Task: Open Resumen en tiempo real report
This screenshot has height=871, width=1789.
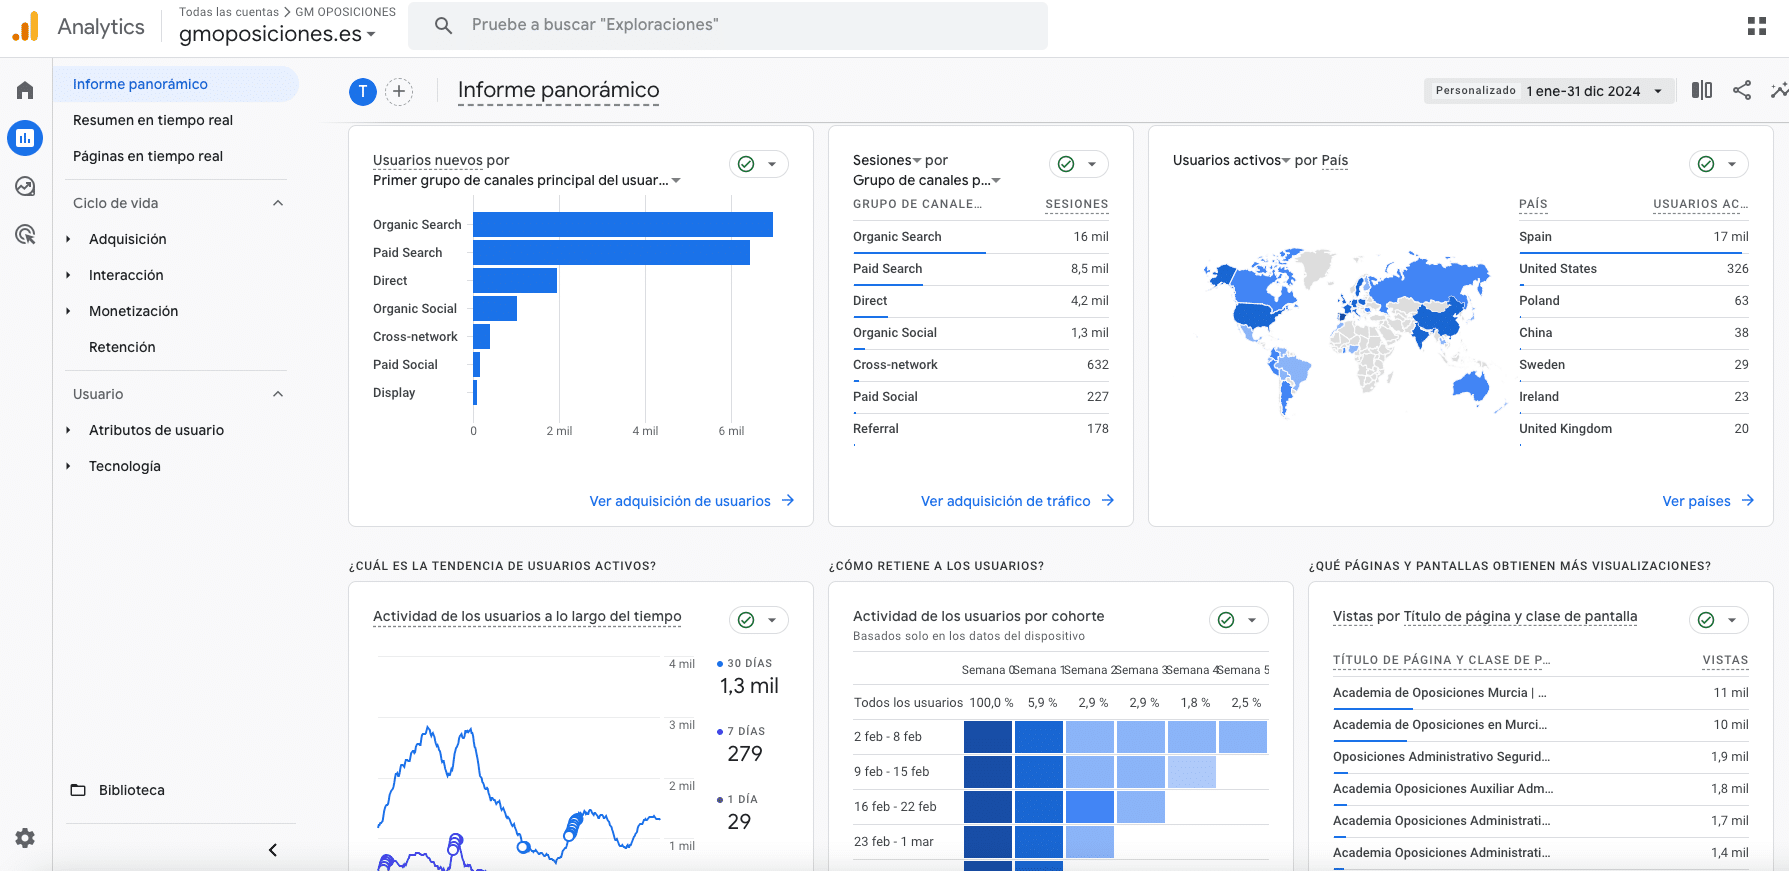Action: (x=153, y=120)
